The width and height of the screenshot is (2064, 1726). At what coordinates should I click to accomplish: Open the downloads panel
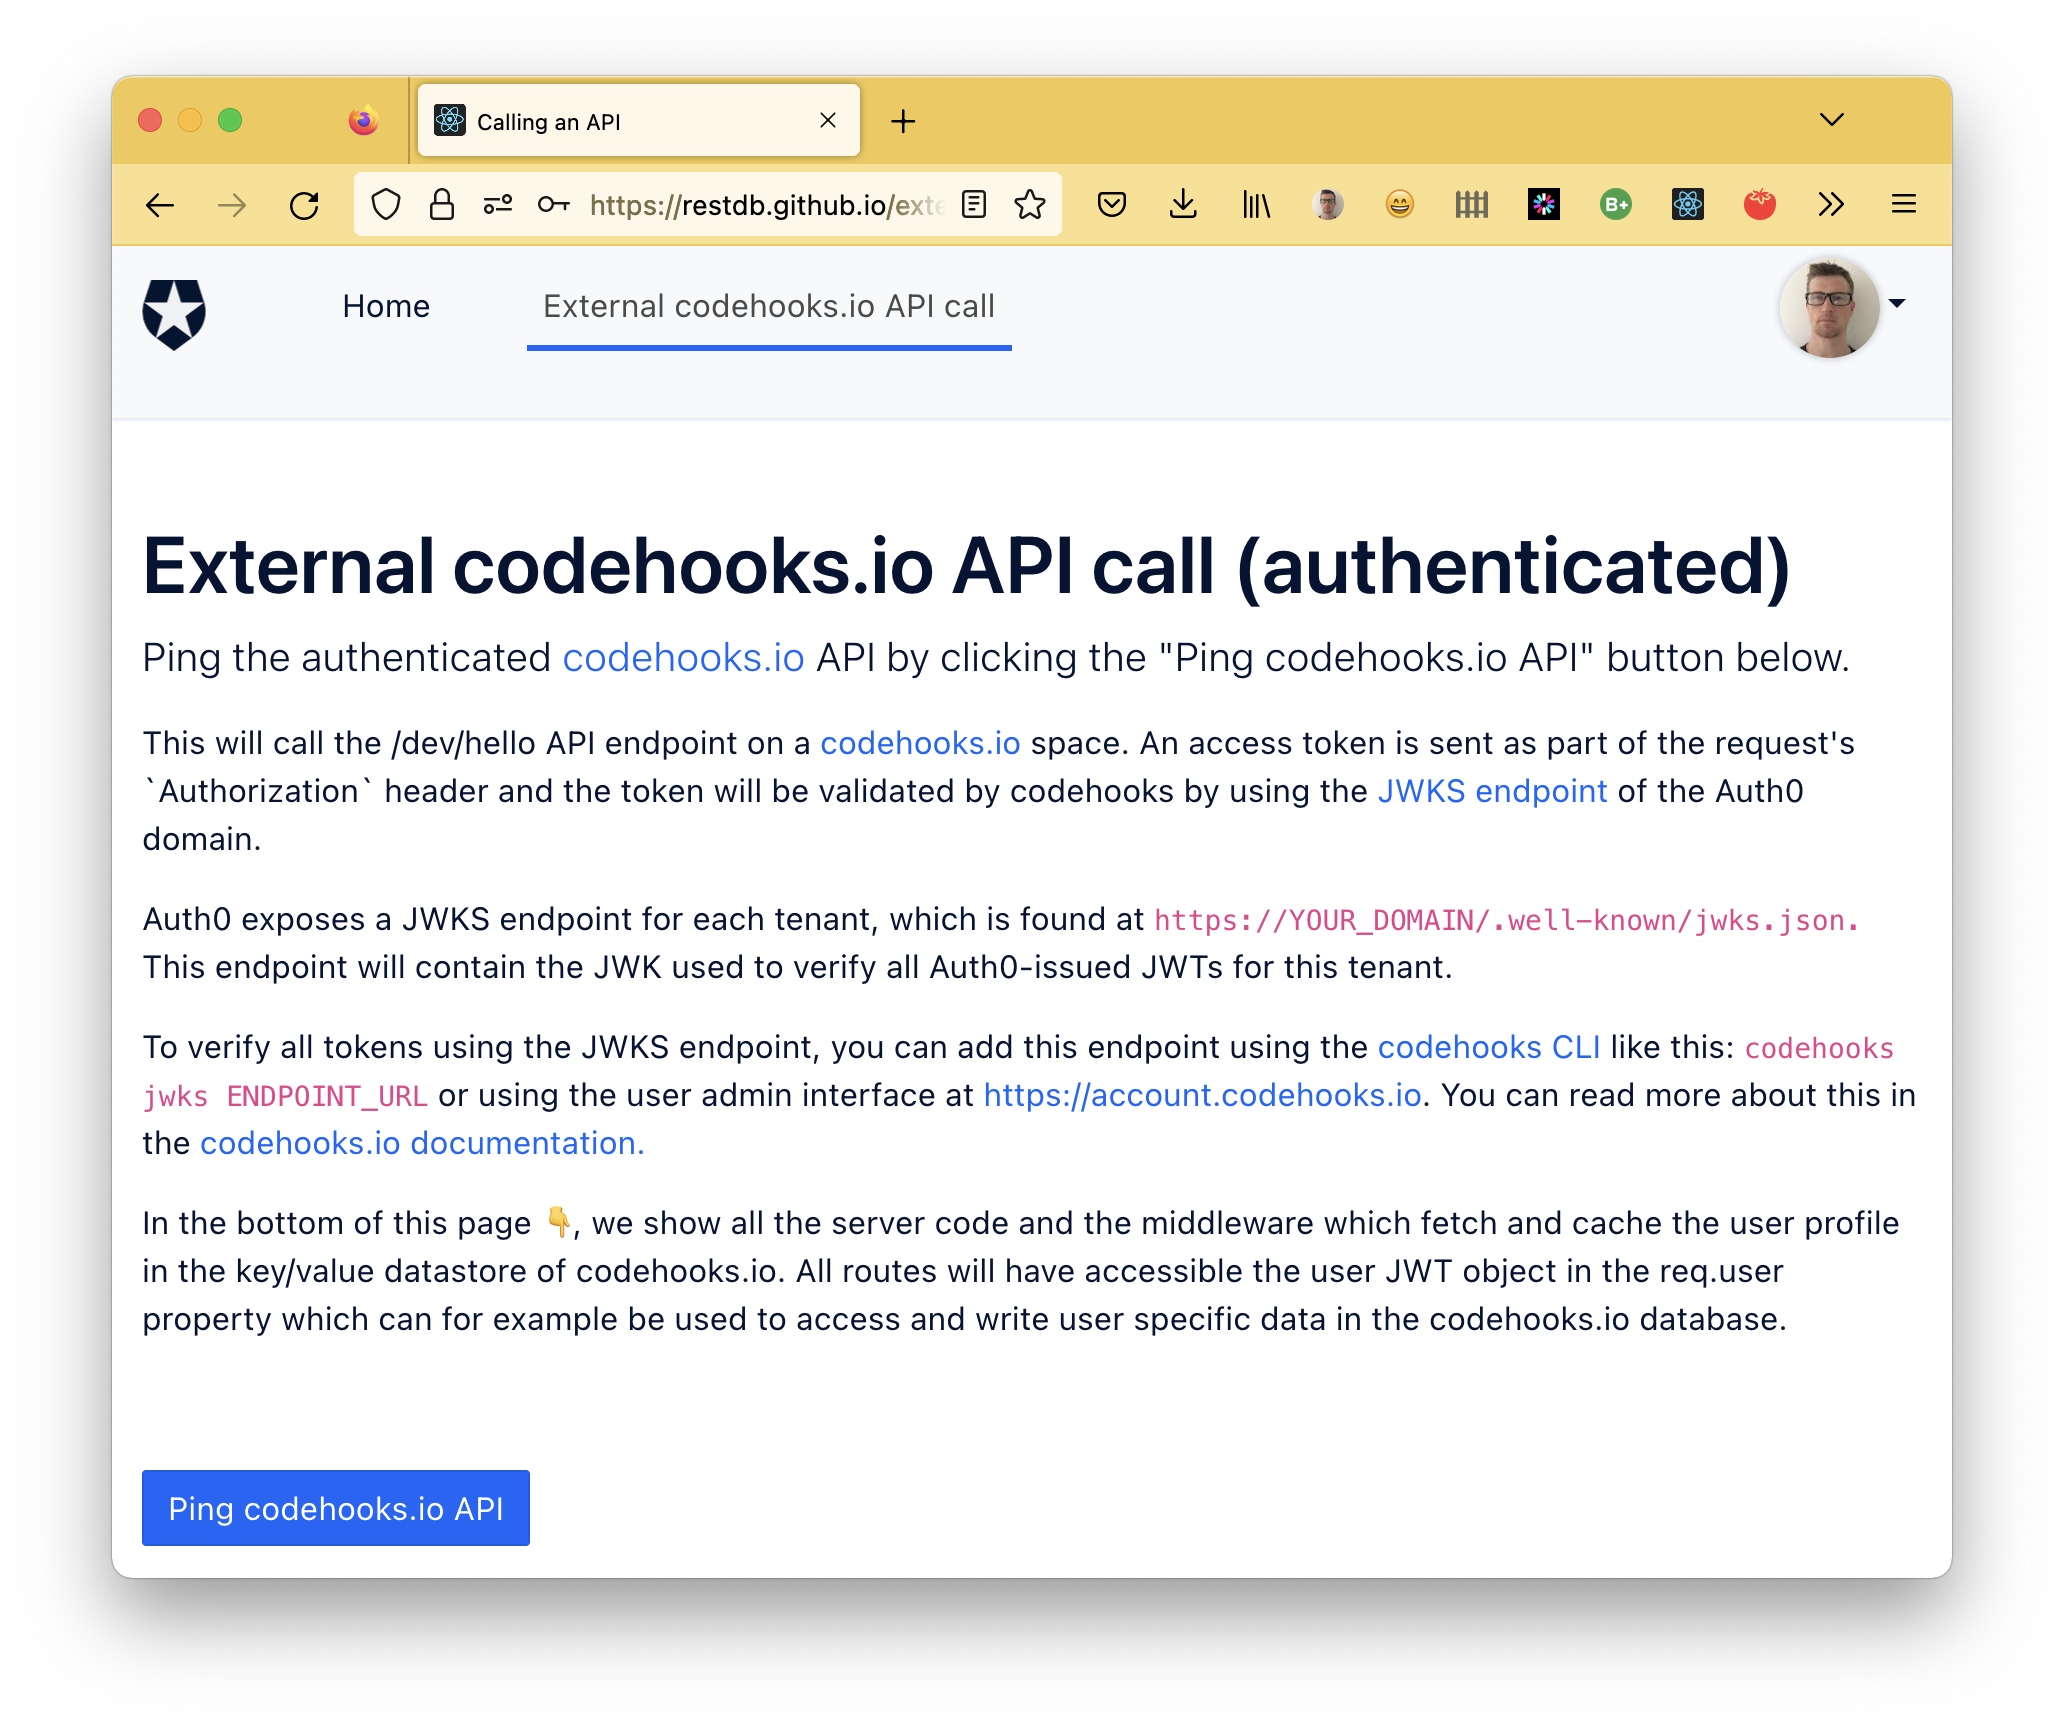click(x=1183, y=205)
